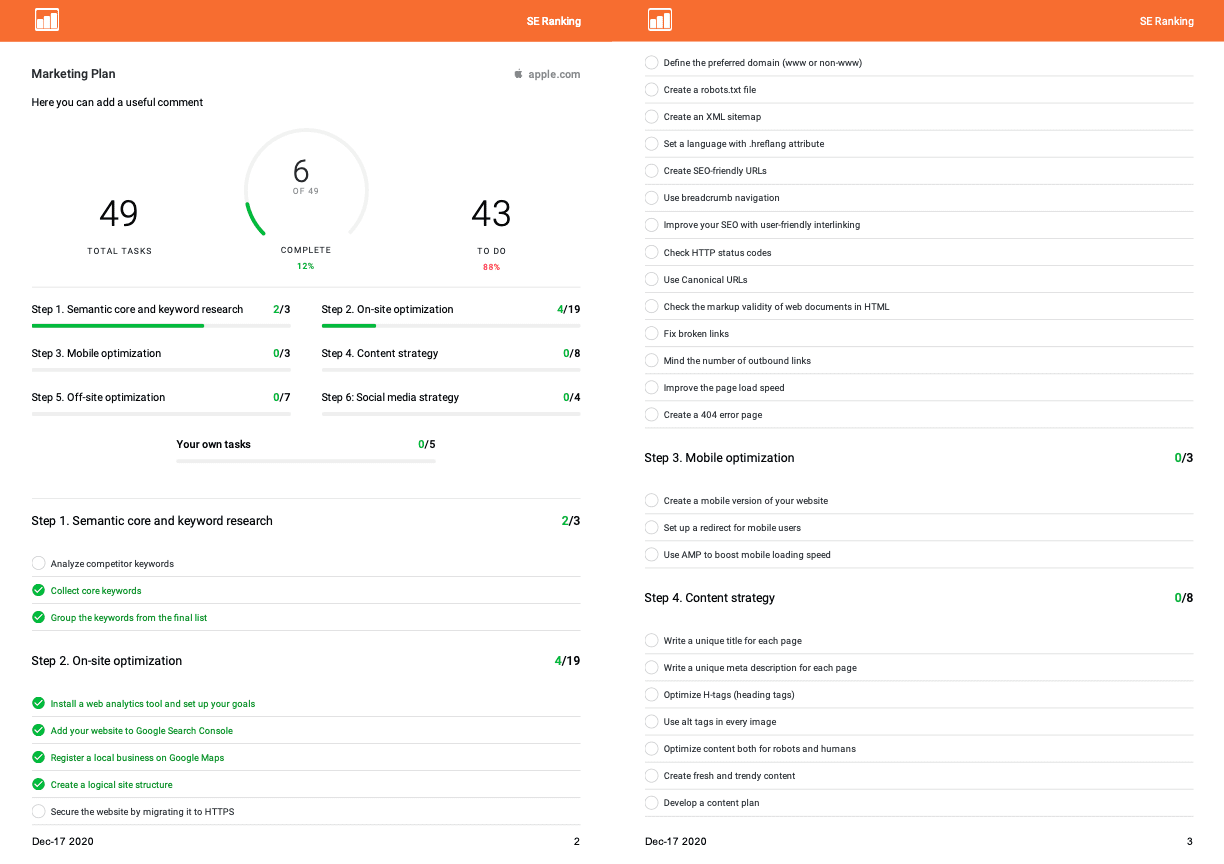Check Create a 404 error page task
This screenshot has height=864, width=1224.
coord(652,414)
